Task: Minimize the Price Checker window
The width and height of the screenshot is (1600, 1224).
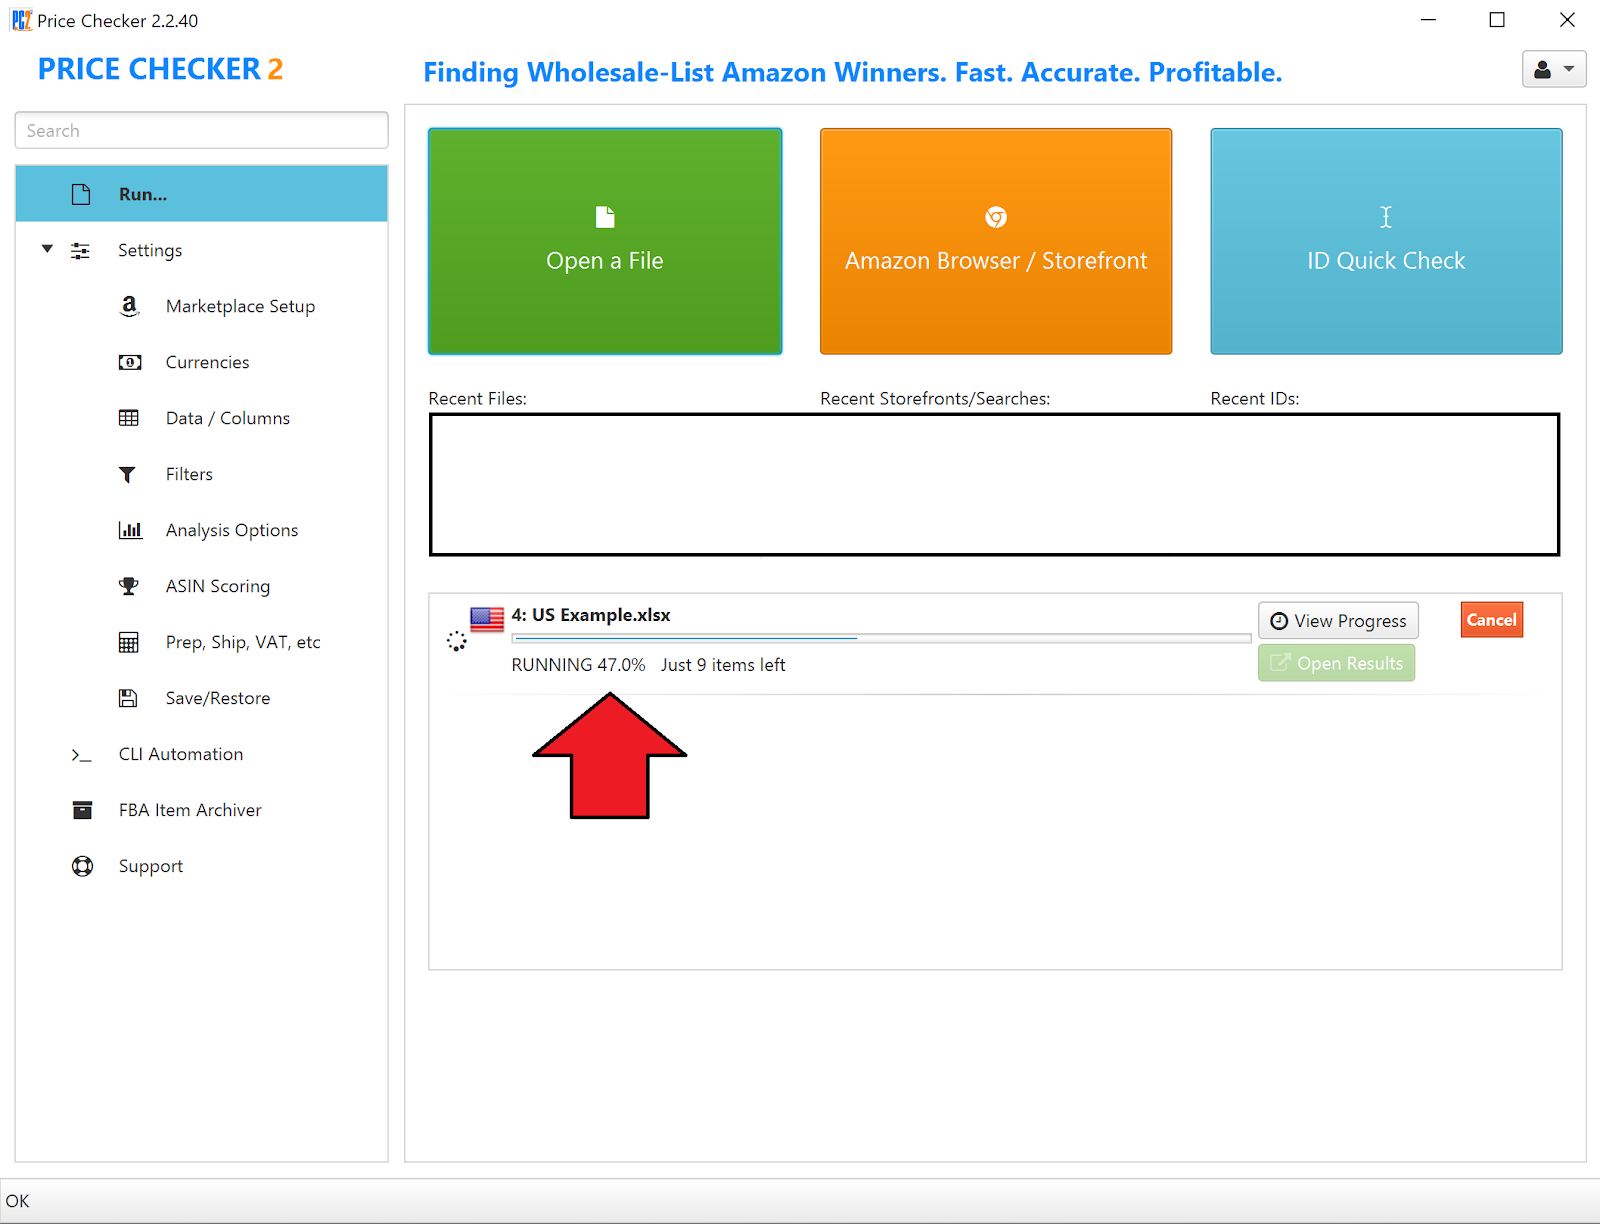Action: tap(1428, 20)
